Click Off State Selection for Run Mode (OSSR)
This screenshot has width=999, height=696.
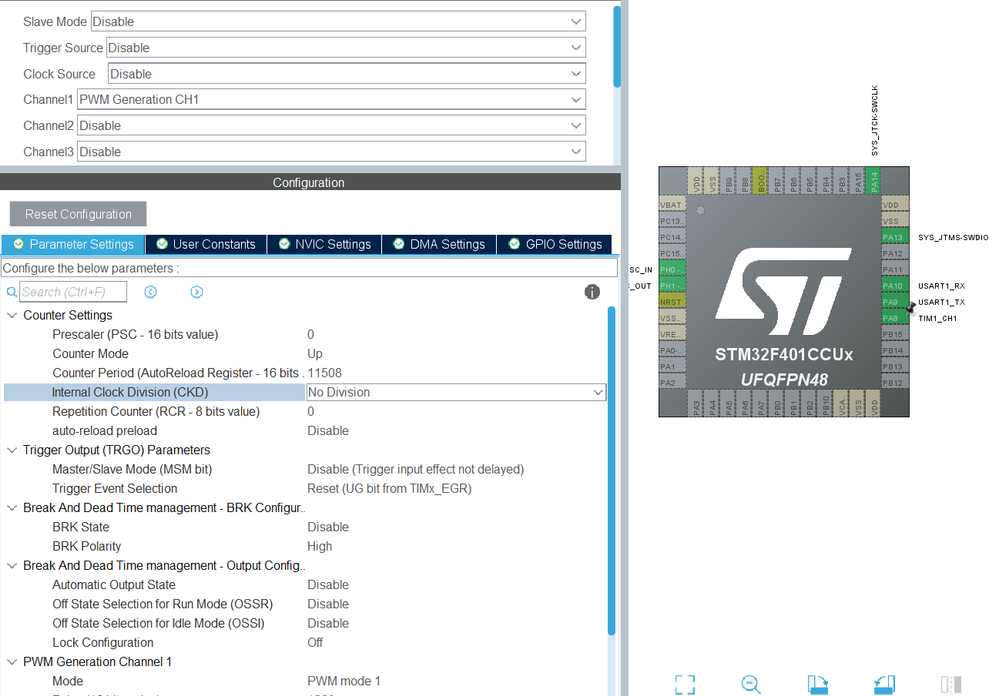tap(162, 604)
